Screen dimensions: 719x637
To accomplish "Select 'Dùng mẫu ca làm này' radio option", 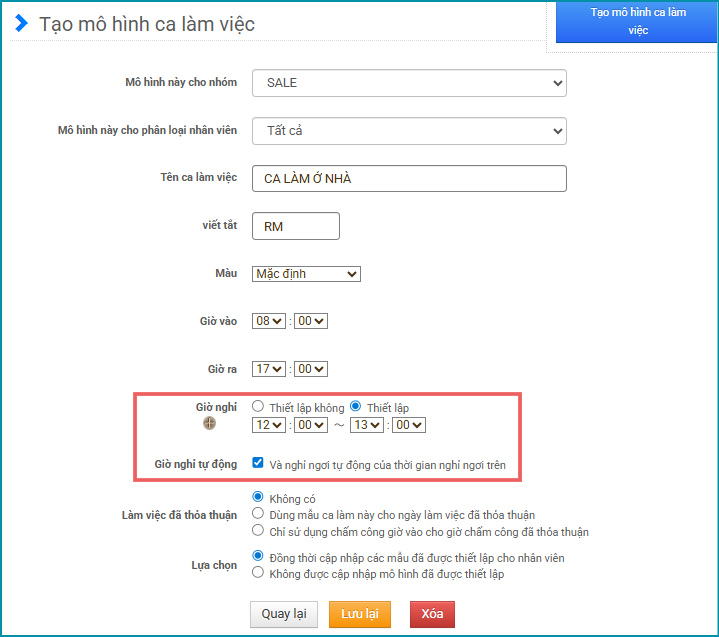I will click(258, 513).
